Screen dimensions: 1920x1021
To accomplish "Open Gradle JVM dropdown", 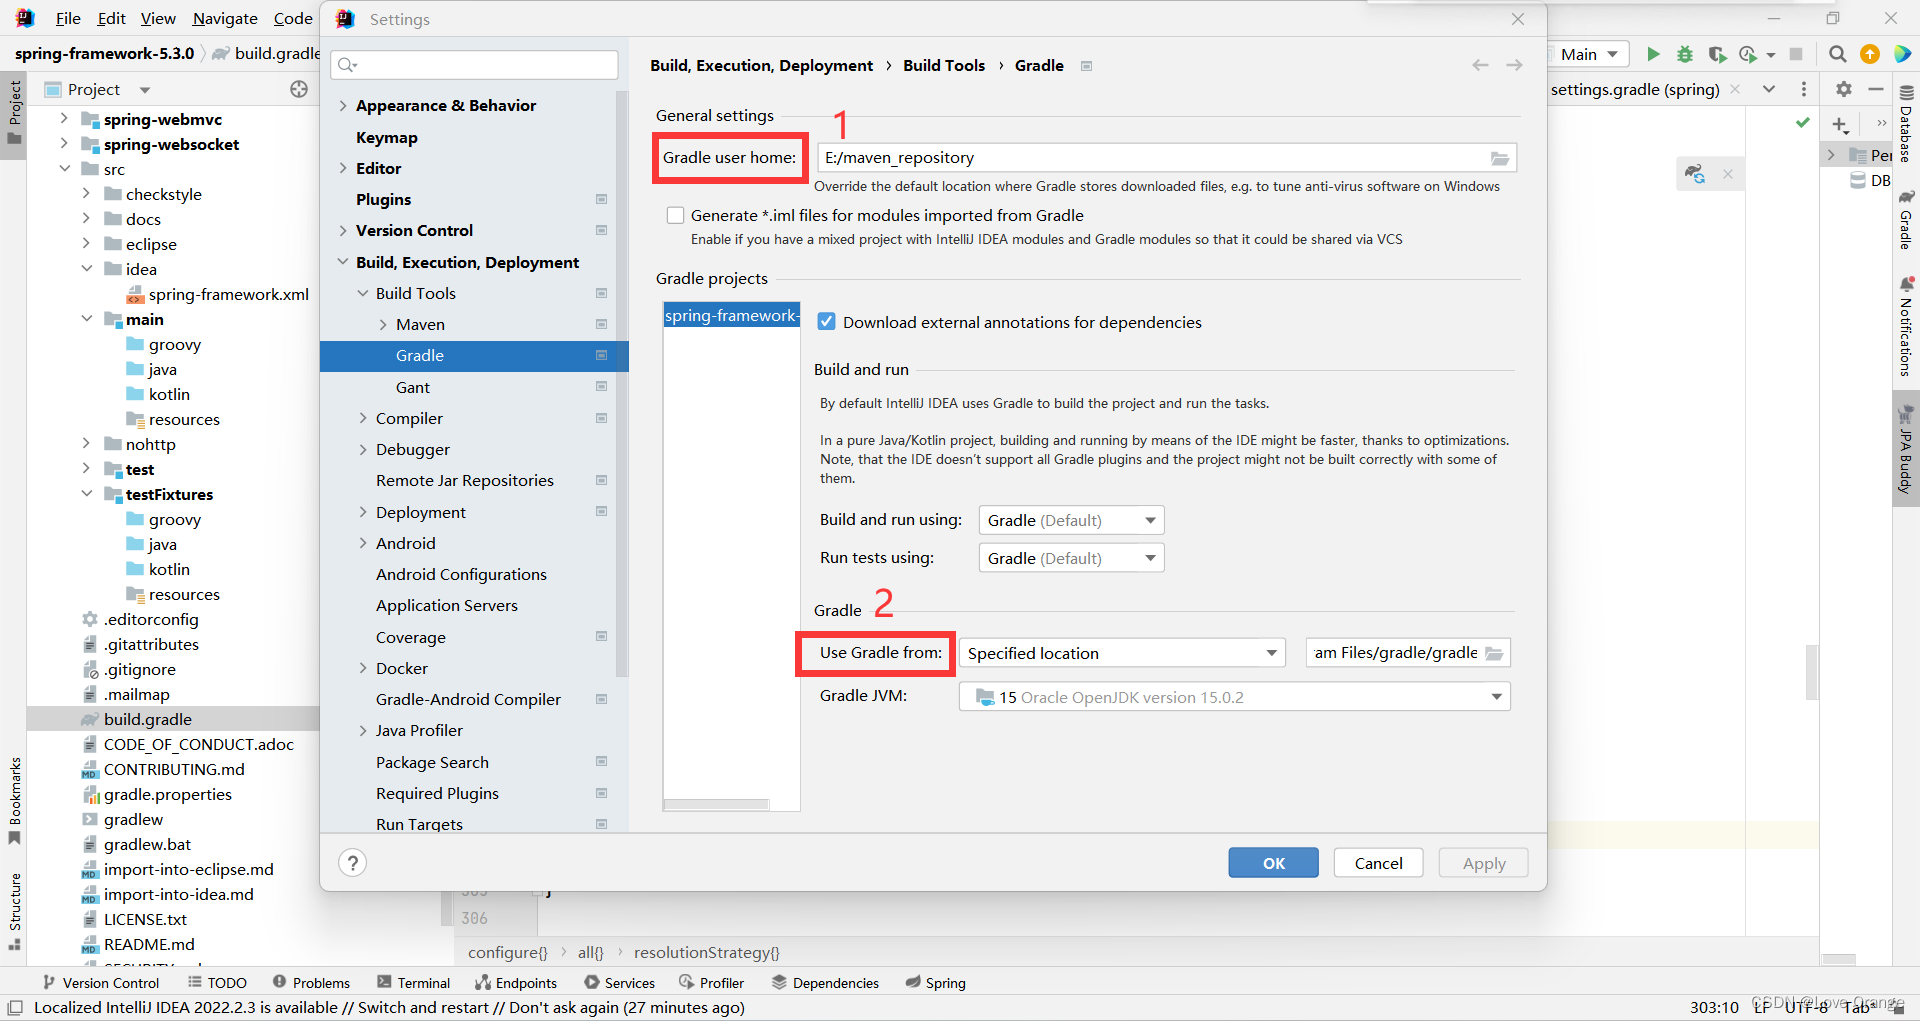I will coord(1234,697).
